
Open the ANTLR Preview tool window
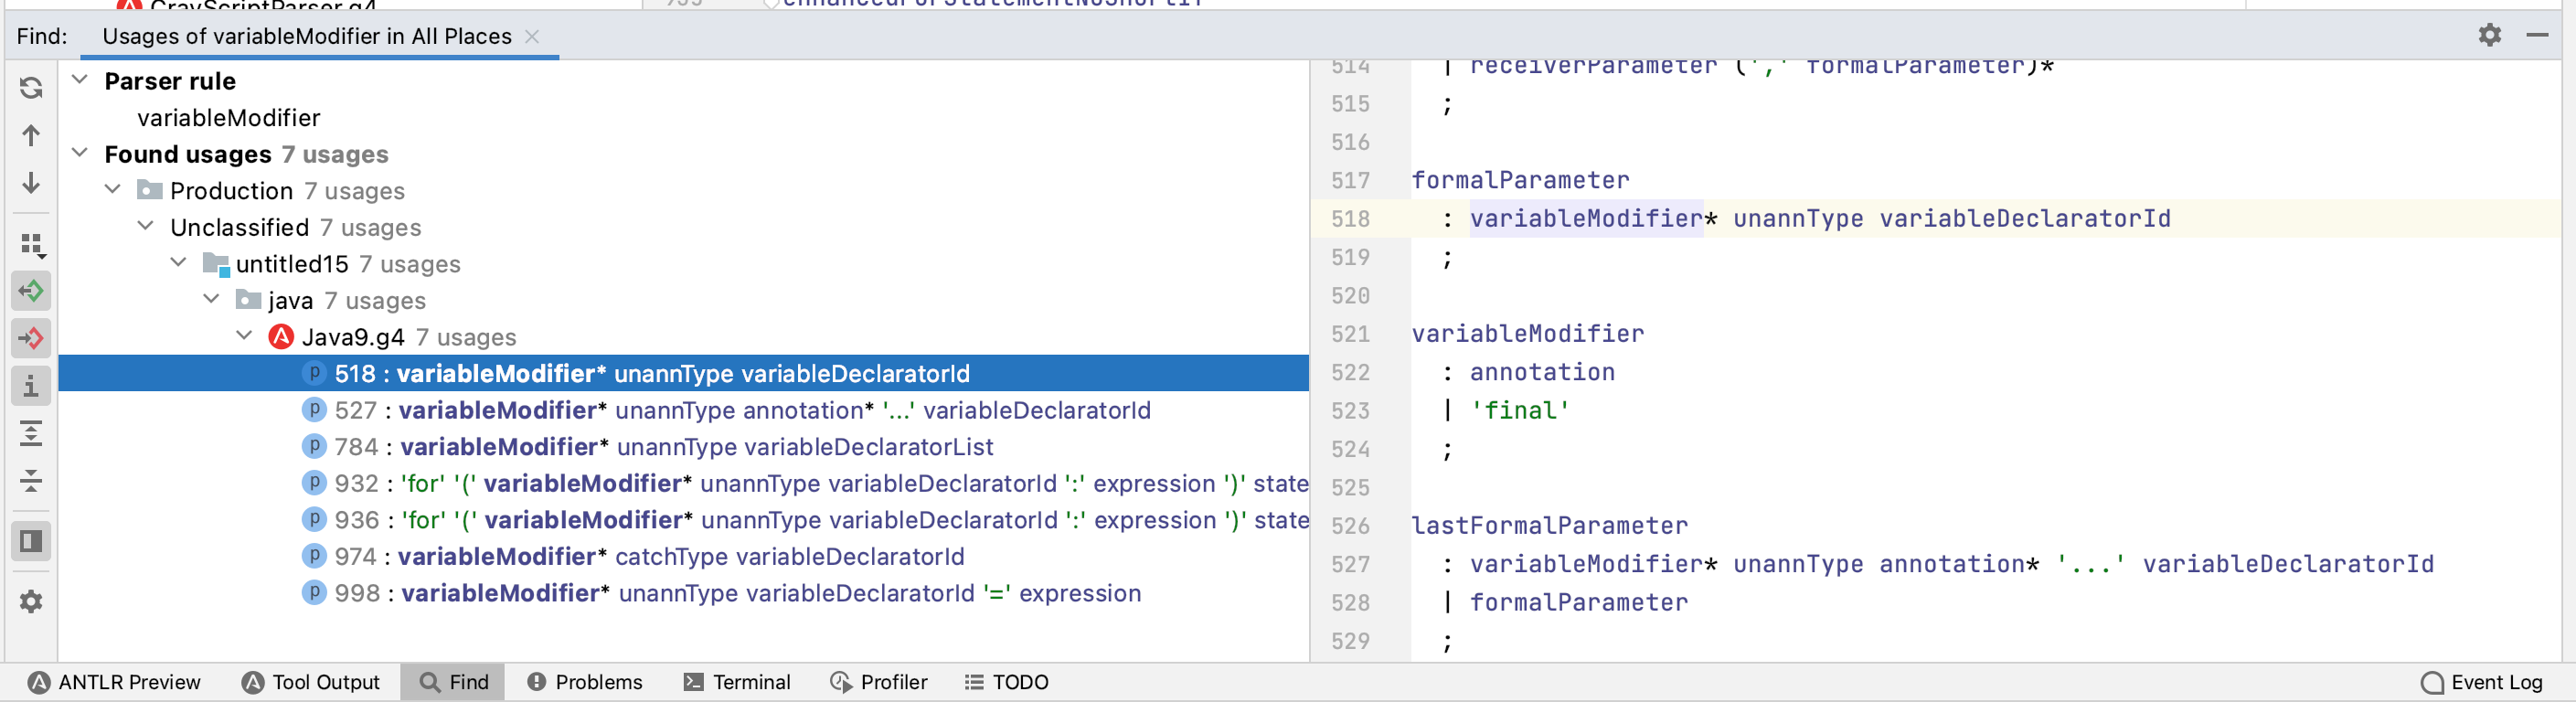click(114, 682)
